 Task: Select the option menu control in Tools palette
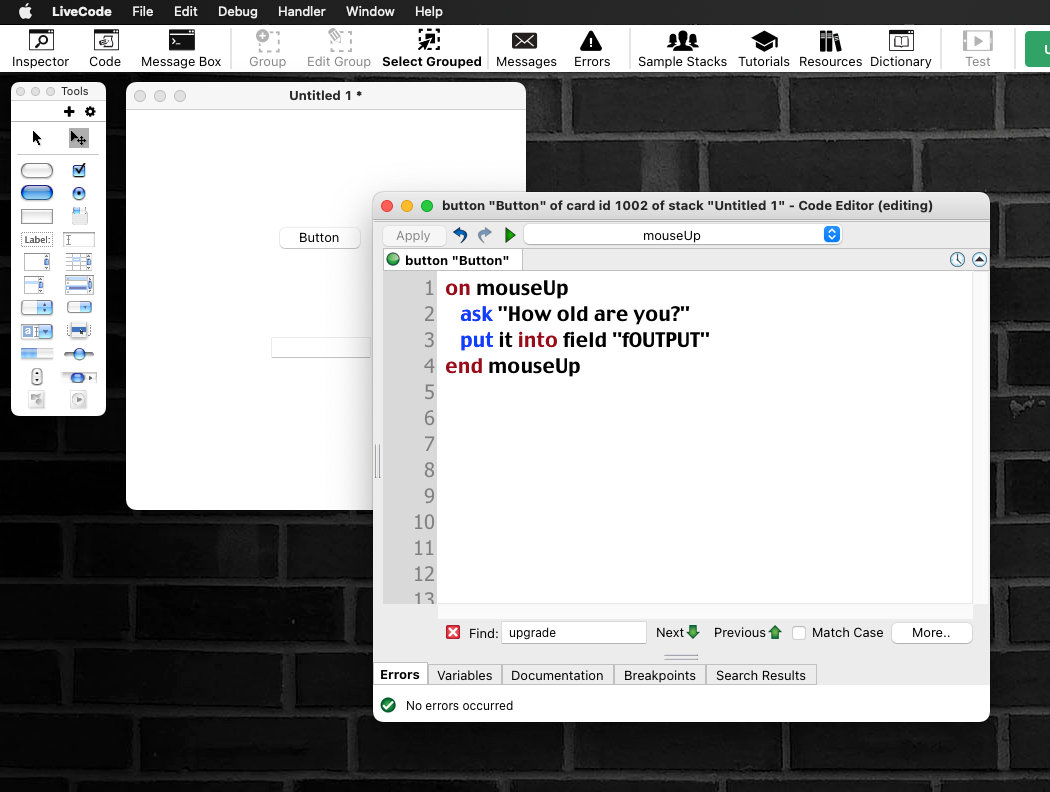[37, 307]
